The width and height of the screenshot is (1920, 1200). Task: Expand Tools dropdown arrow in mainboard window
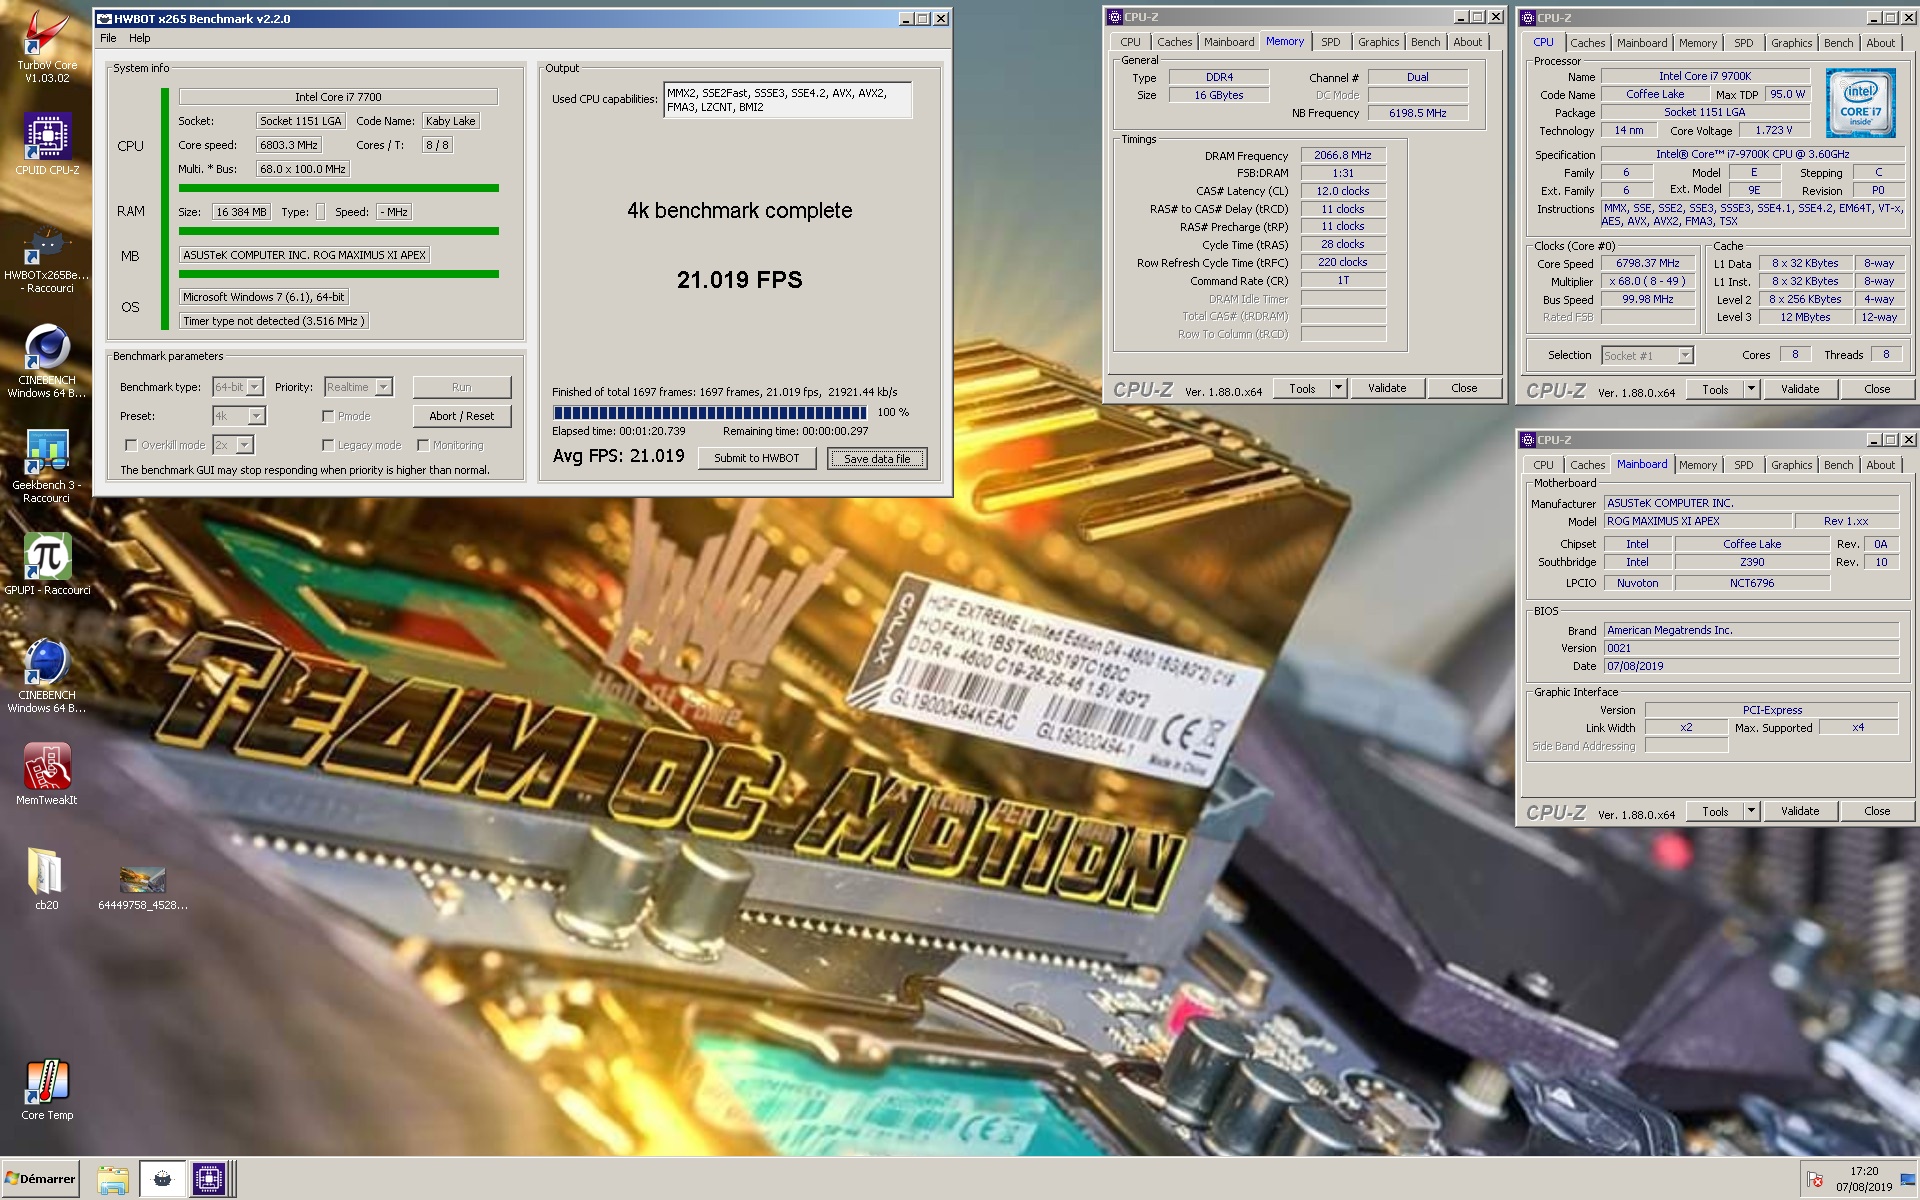(x=1751, y=811)
